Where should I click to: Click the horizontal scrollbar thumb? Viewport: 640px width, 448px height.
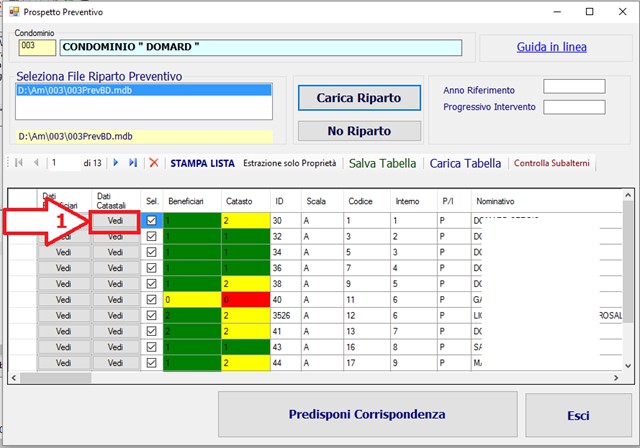[x=56, y=378]
